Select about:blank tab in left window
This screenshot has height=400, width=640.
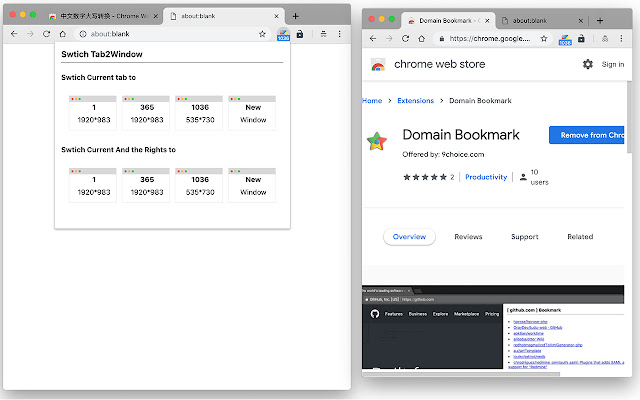click(x=224, y=16)
